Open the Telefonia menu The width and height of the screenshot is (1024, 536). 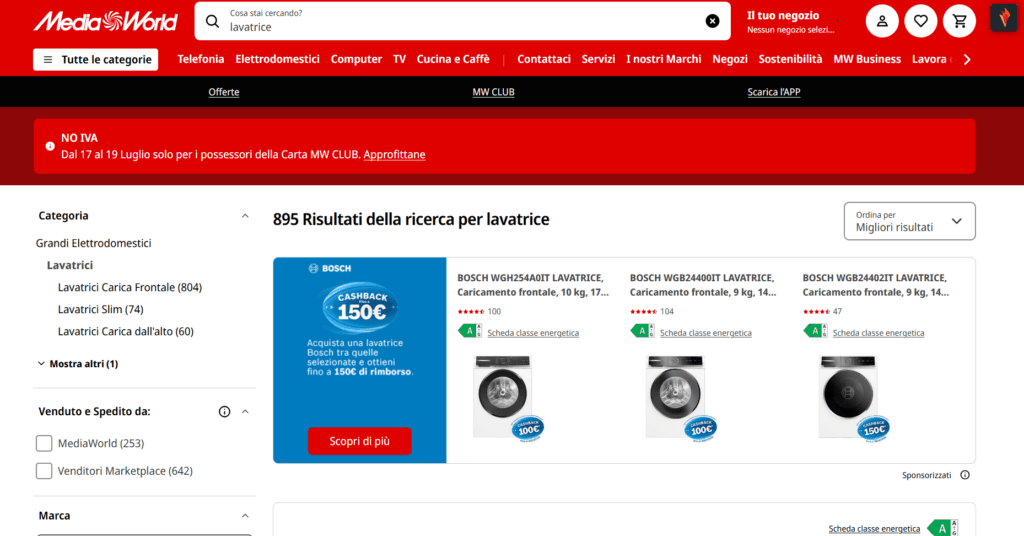tap(200, 59)
